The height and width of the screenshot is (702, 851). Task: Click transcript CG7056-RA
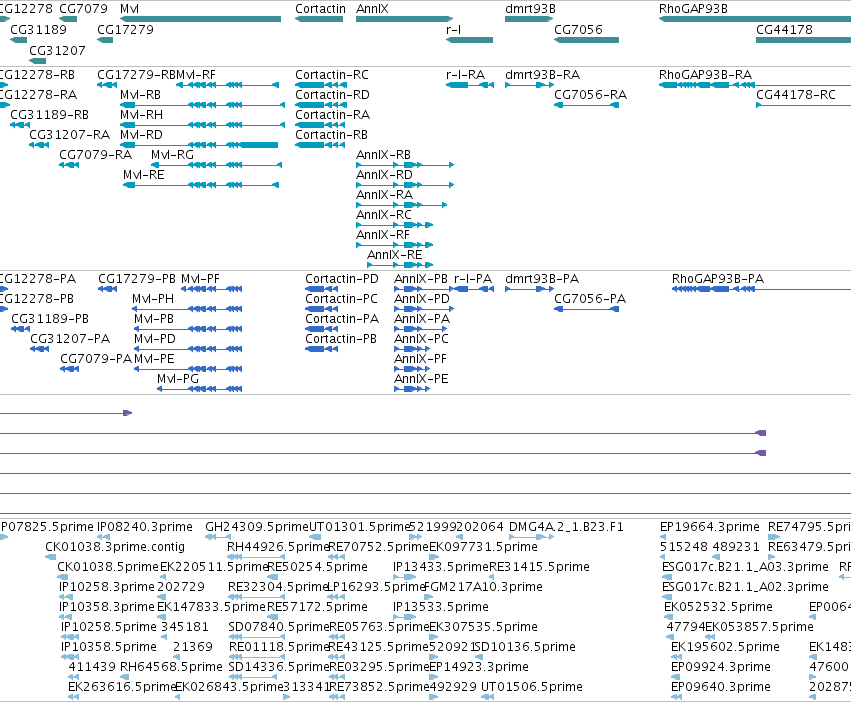click(590, 94)
